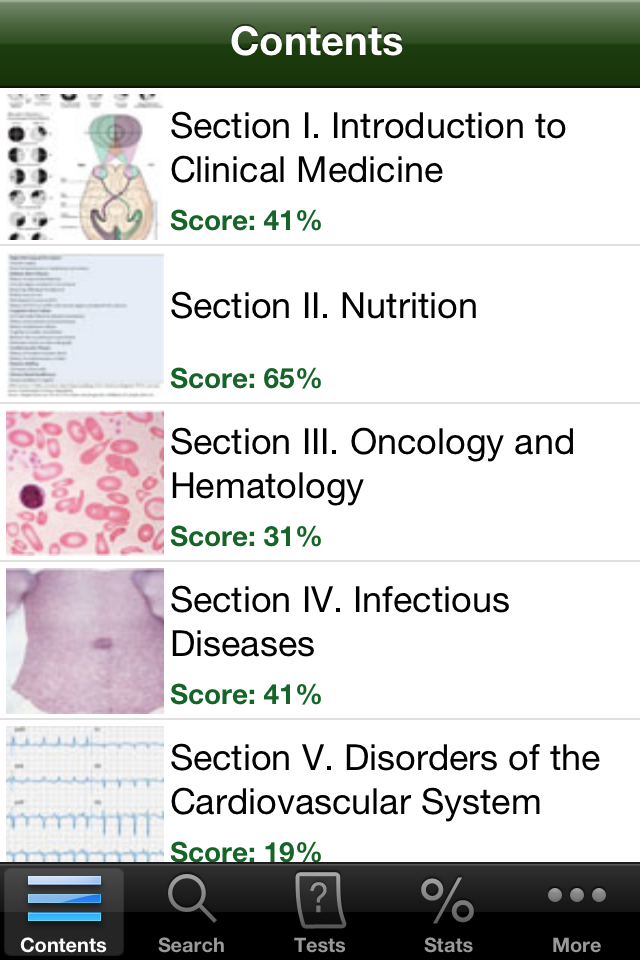Image resolution: width=640 pixels, height=960 pixels.
Task: Select Section III. Oncology and Hematology
Action: coord(320,482)
